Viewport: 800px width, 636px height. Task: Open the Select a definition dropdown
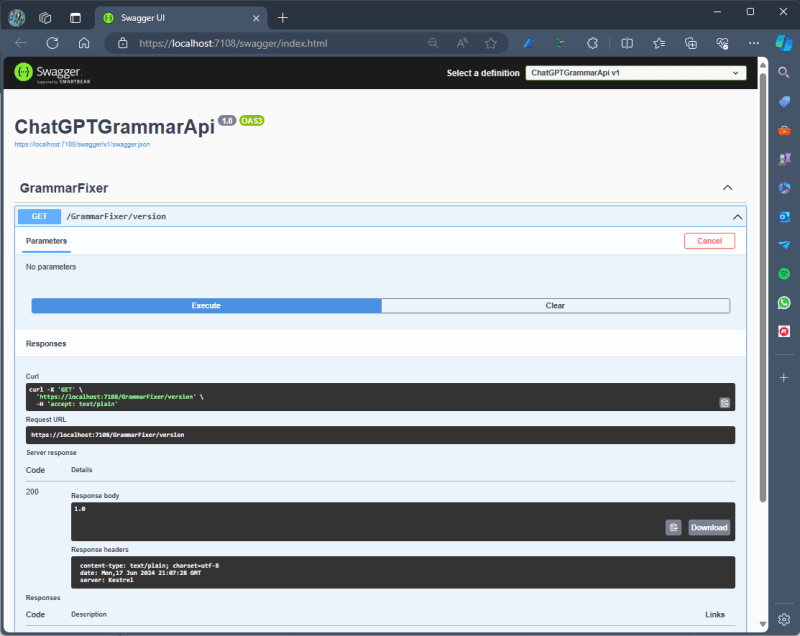pyautogui.click(x=636, y=73)
